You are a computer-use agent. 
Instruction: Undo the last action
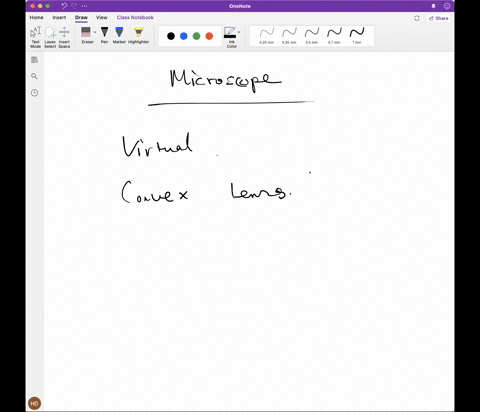coord(64,6)
